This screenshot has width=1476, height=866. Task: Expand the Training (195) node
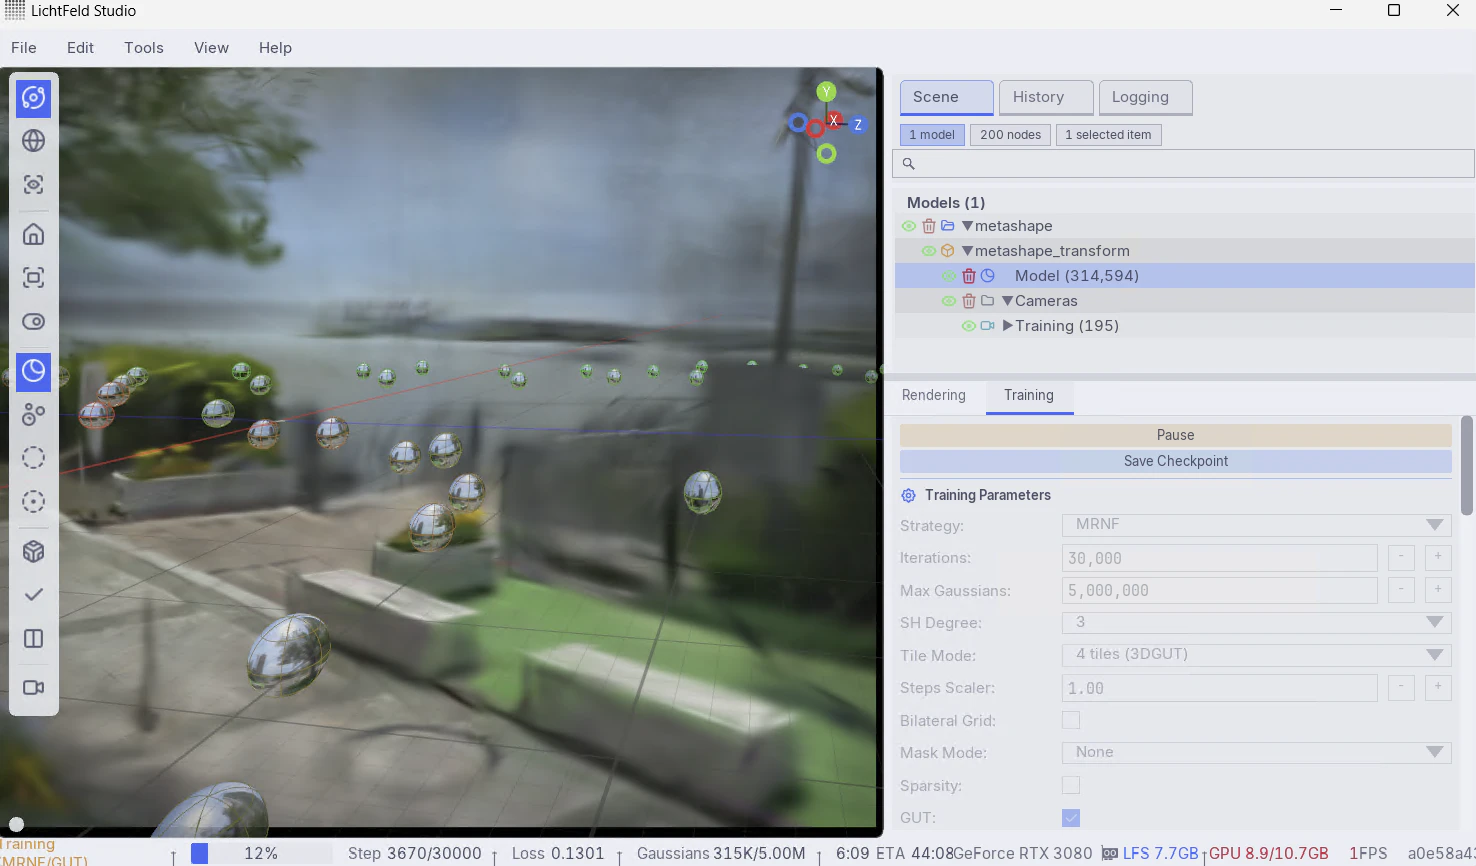point(1008,326)
